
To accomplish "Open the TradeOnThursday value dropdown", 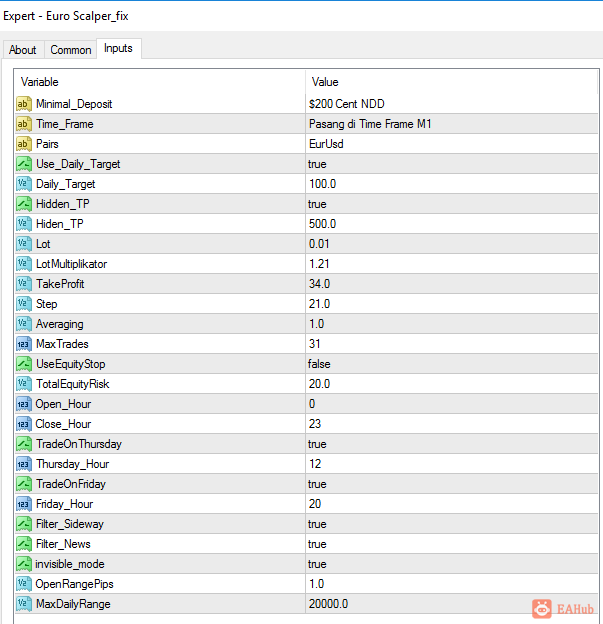I will 452,444.
